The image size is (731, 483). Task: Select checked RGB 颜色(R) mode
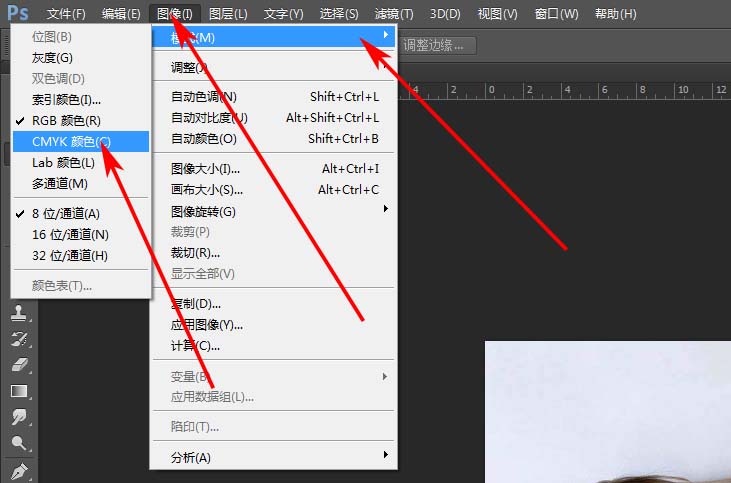81,121
